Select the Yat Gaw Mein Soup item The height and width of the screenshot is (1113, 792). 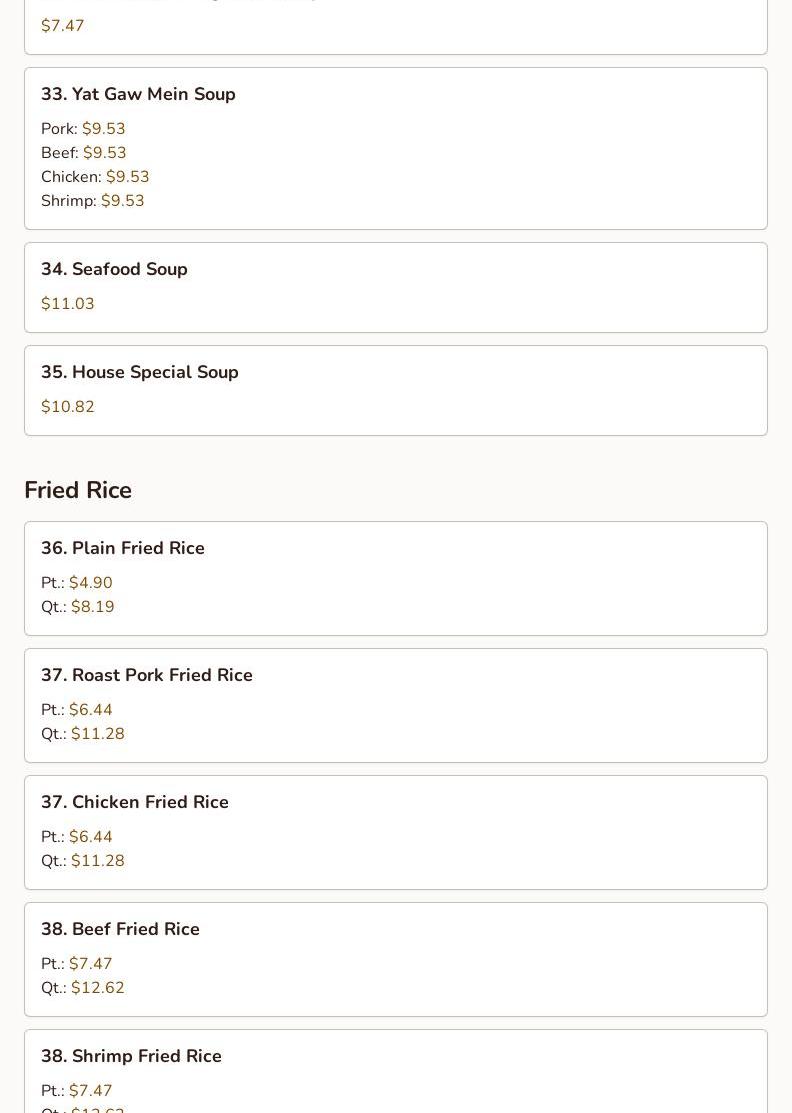(x=396, y=148)
